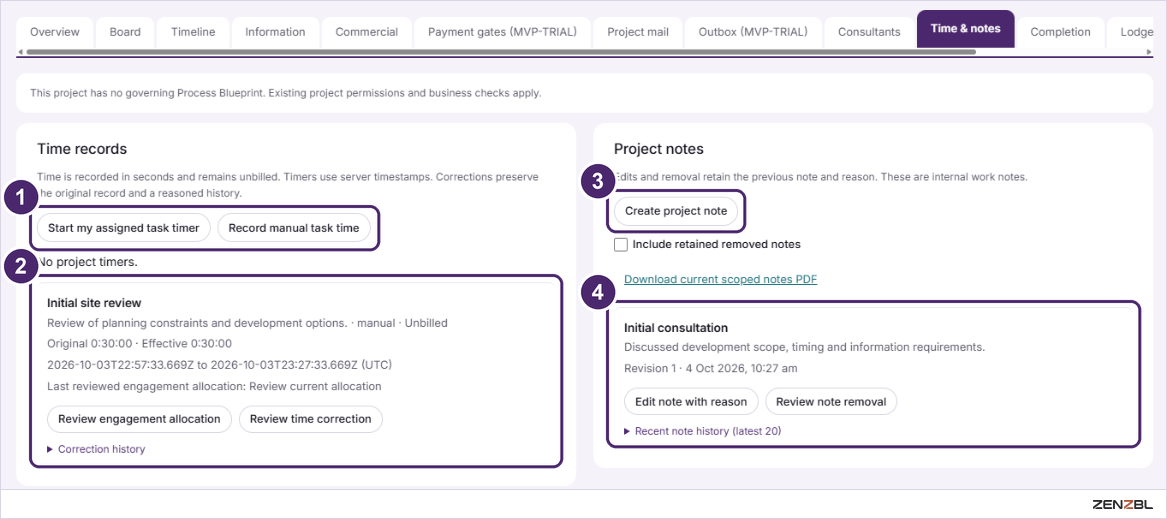
Task: Open the Overview tab
Action: (56, 32)
